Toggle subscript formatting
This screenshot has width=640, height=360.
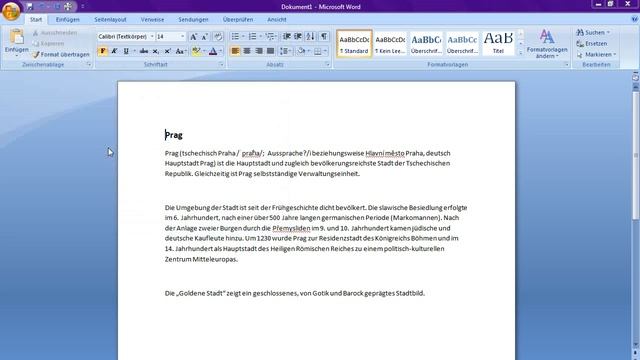click(x=156, y=51)
